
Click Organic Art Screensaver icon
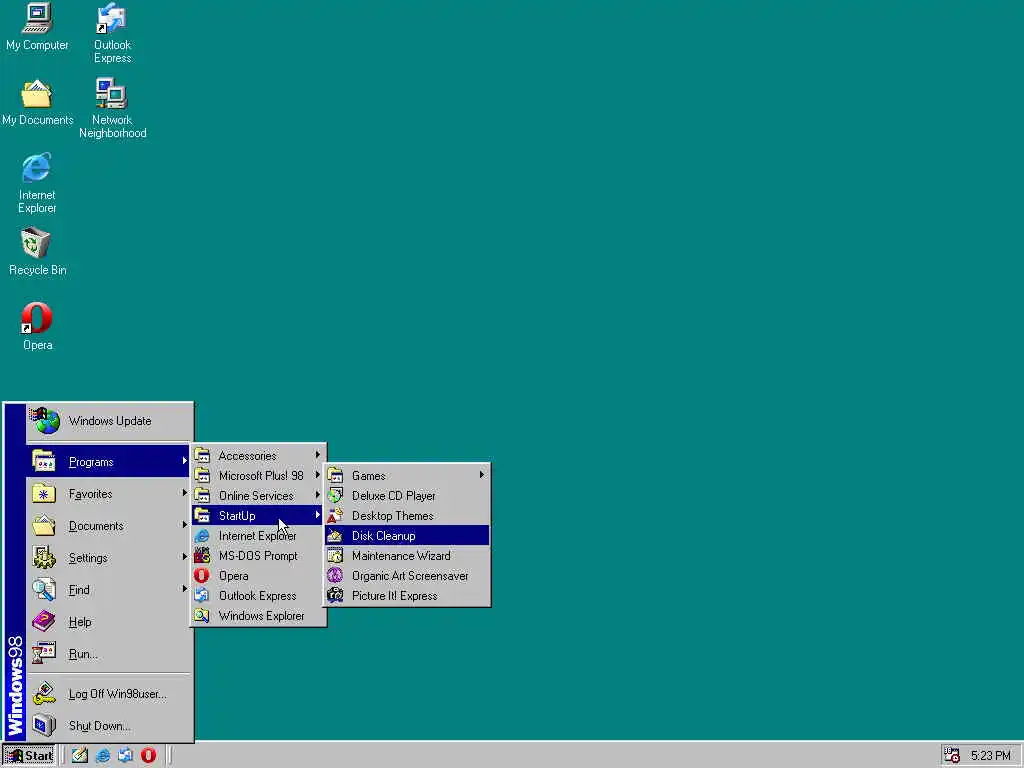click(335, 575)
